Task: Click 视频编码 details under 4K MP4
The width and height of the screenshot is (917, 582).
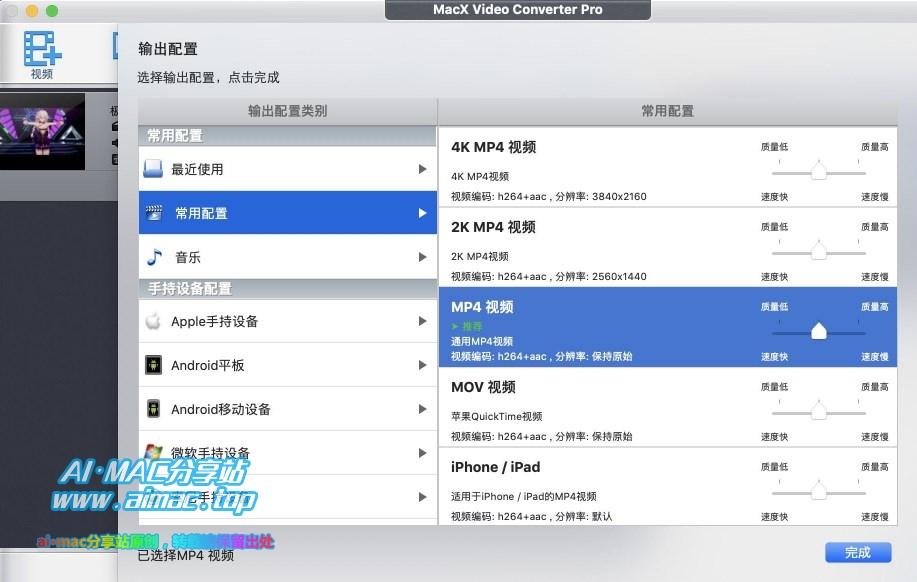Action: 549,197
